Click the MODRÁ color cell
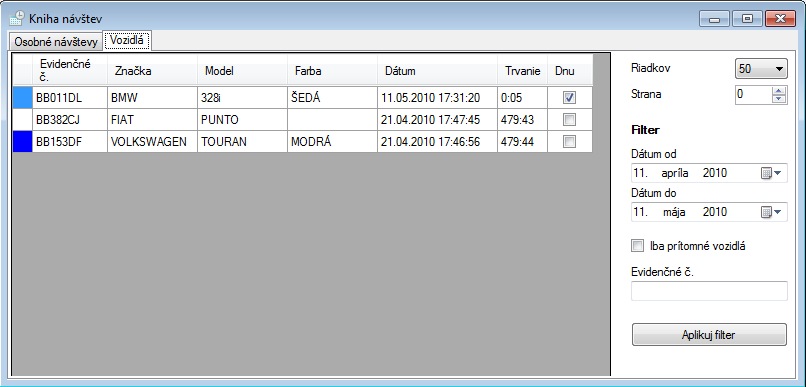Image resolution: width=806 pixels, height=387 pixels. coord(332,141)
